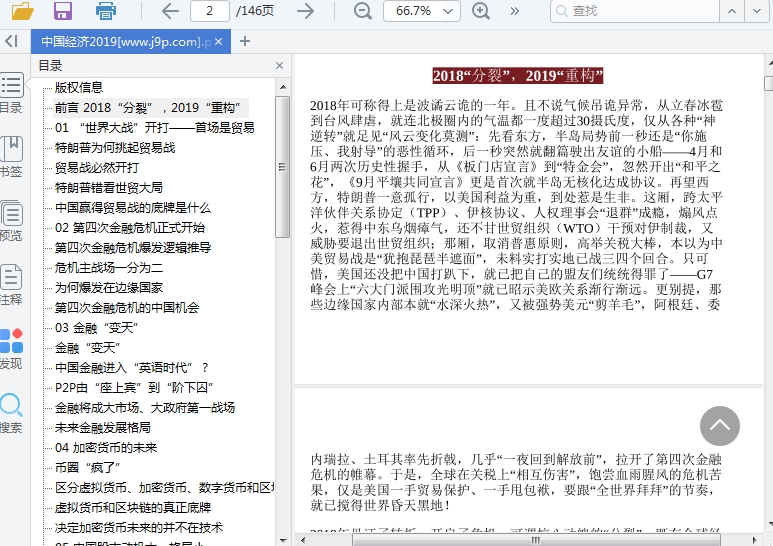Click the document vertical scrollbar thumb

pos(769,83)
